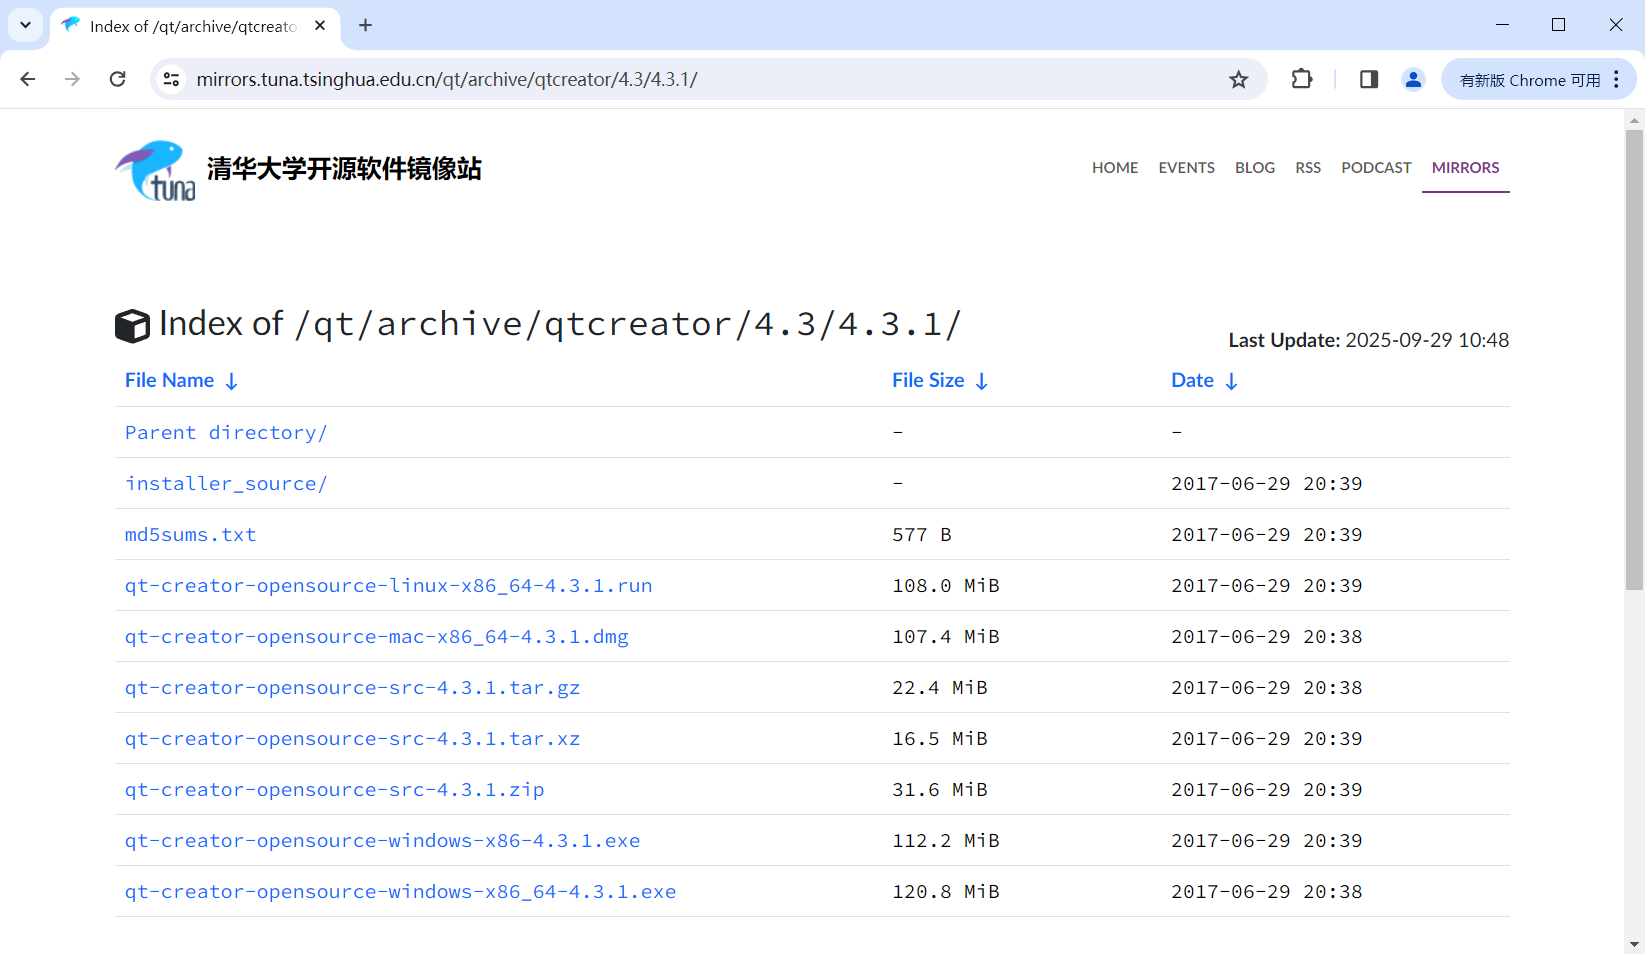Click the page vertical scrollbar thumb

[1634, 360]
